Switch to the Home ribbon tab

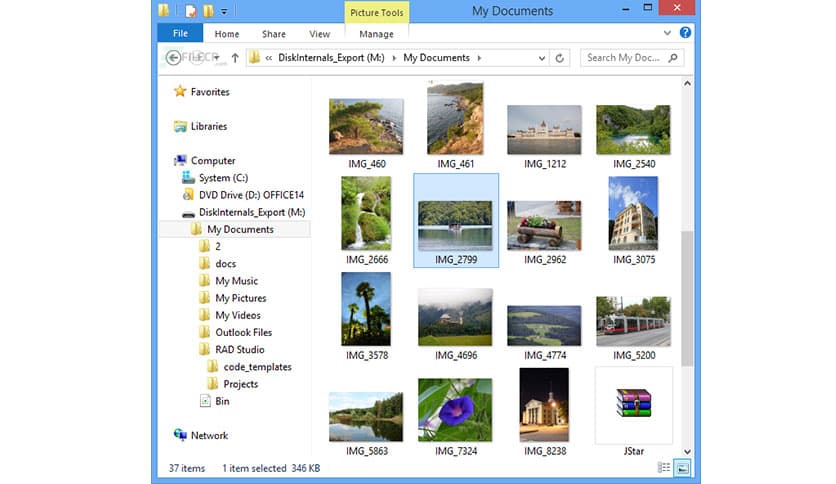pos(227,34)
